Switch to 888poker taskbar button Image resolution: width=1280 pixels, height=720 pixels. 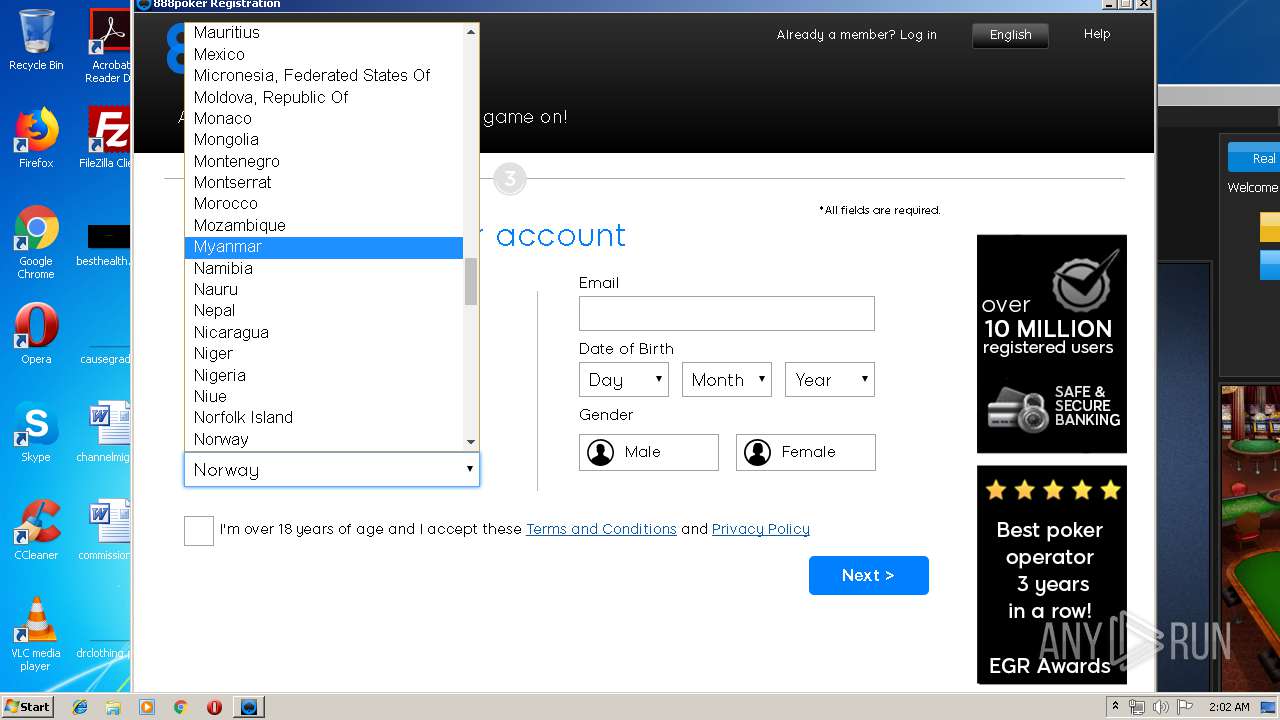[x=249, y=707]
